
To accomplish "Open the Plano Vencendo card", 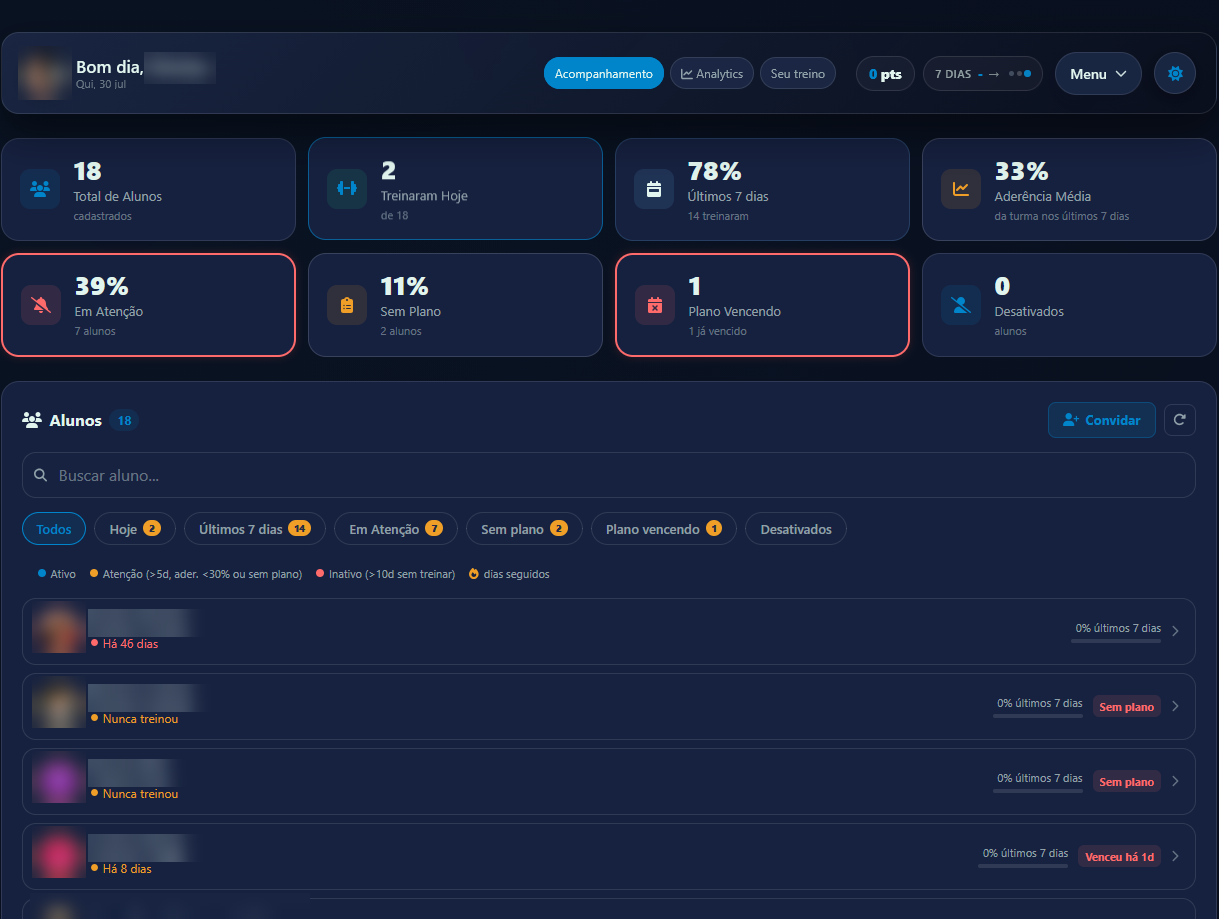I will (x=762, y=305).
